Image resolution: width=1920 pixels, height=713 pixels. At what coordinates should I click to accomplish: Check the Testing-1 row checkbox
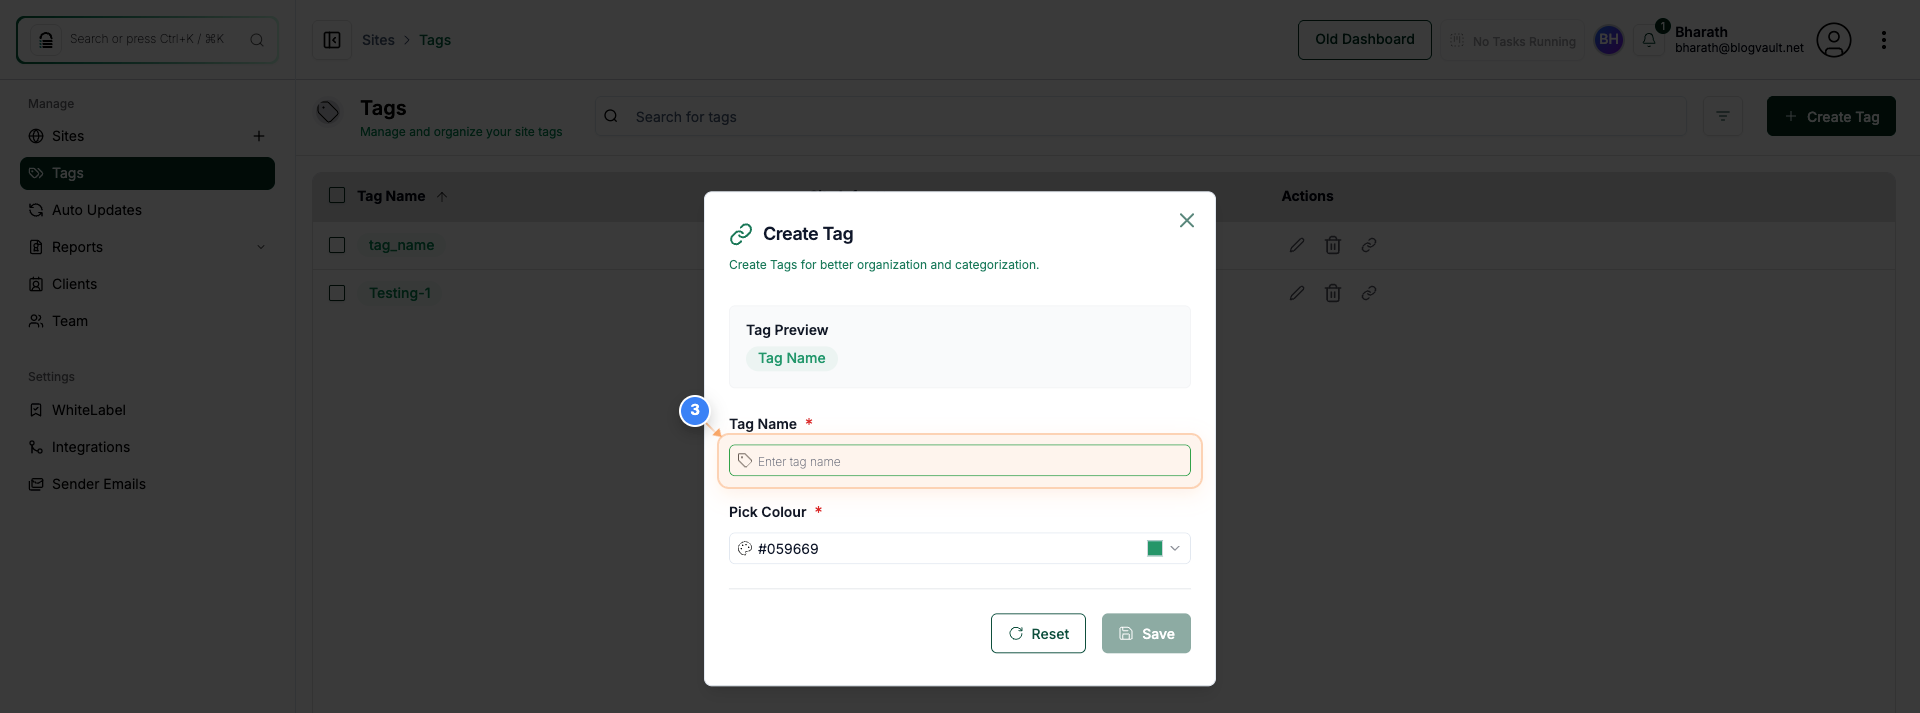(337, 293)
